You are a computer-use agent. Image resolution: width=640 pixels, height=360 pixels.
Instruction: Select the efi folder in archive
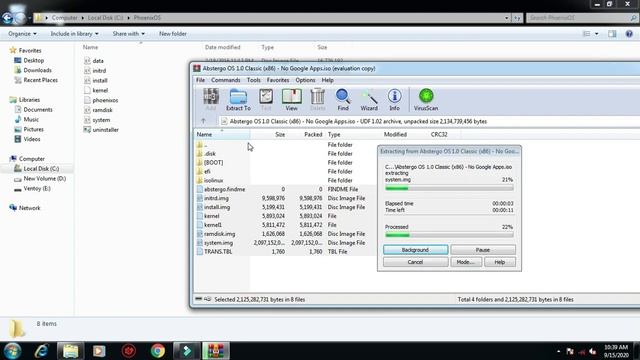coord(208,171)
